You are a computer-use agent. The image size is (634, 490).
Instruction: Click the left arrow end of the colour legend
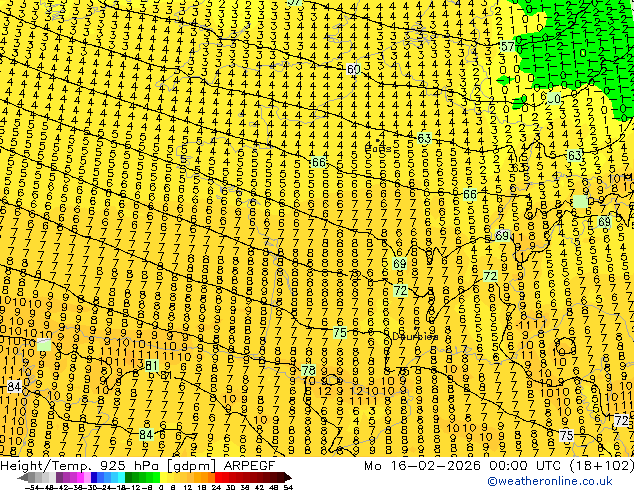point(23,477)
